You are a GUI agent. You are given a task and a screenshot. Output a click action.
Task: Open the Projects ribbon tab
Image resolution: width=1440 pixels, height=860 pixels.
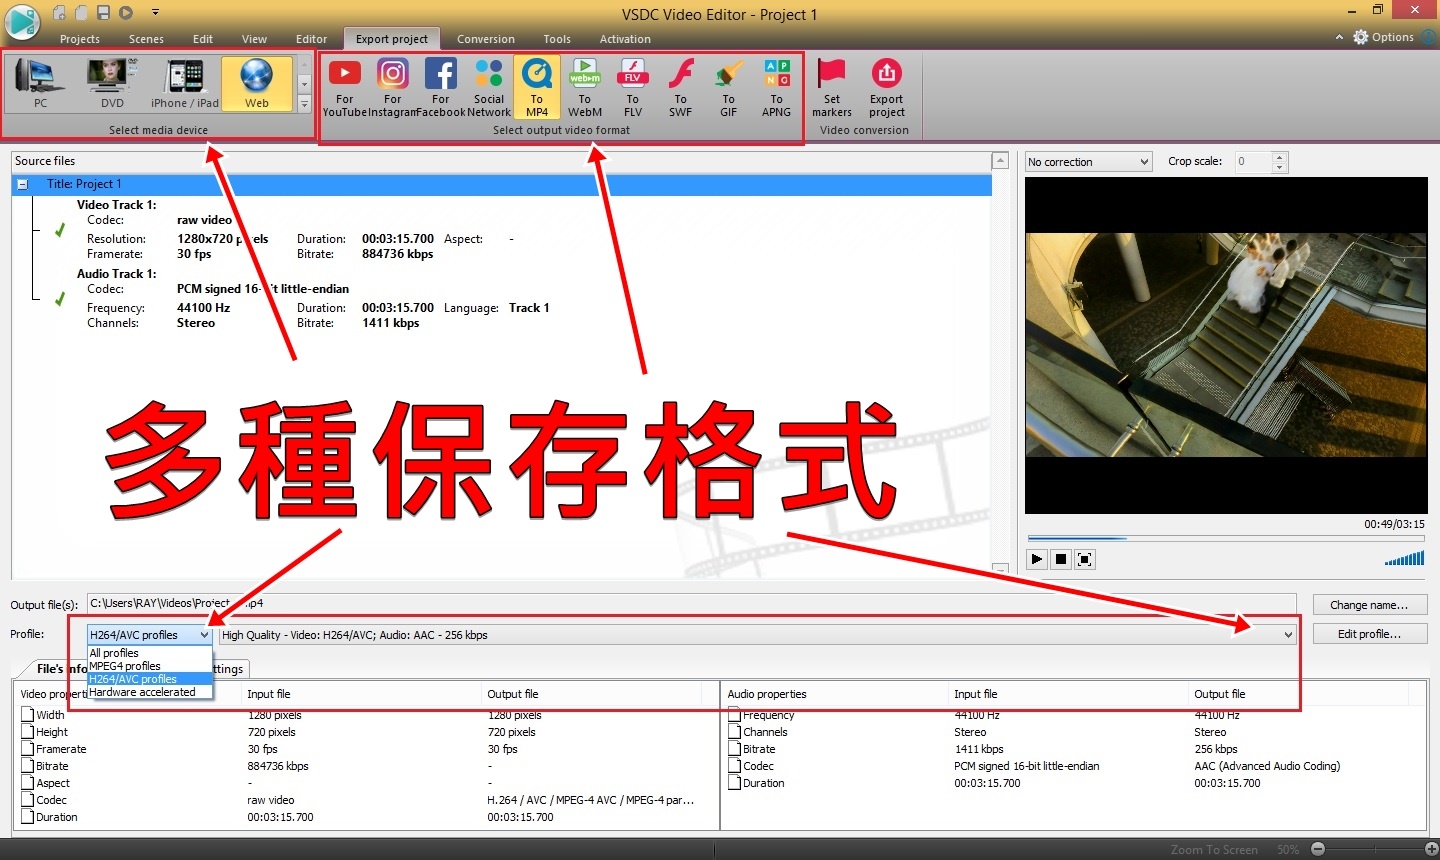click(x=80, y=39)
